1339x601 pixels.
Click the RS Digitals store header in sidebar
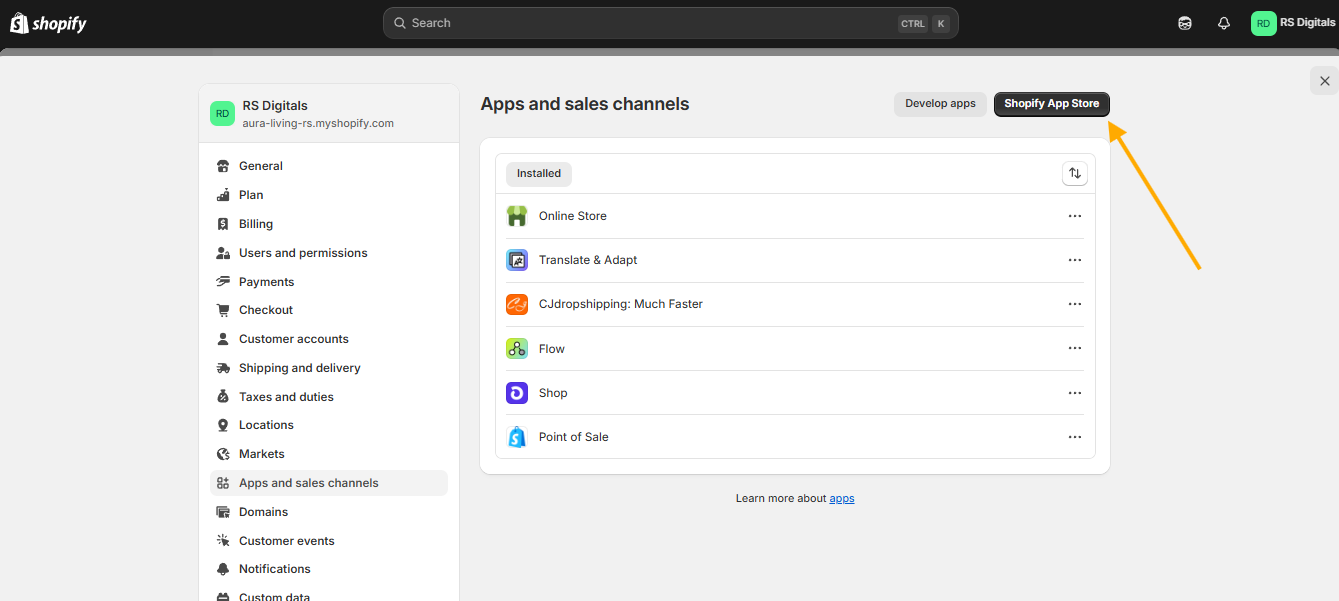point(329,113)
